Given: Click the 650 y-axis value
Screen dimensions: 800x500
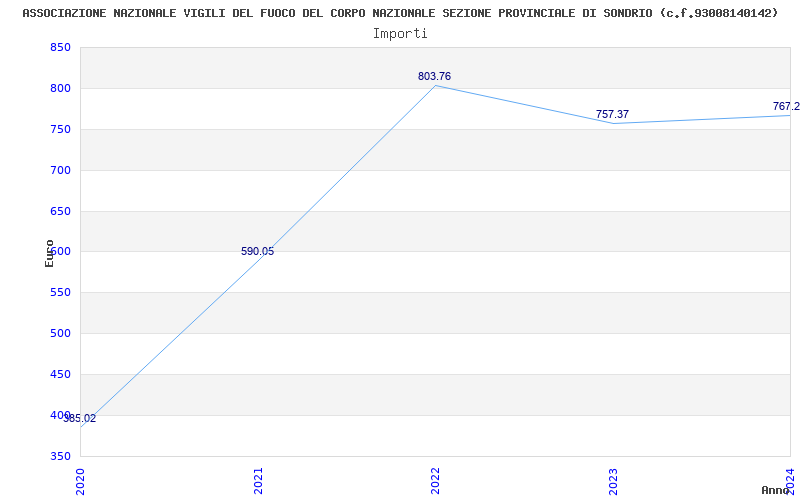Looking at the screenshot, I should (60, 211).
